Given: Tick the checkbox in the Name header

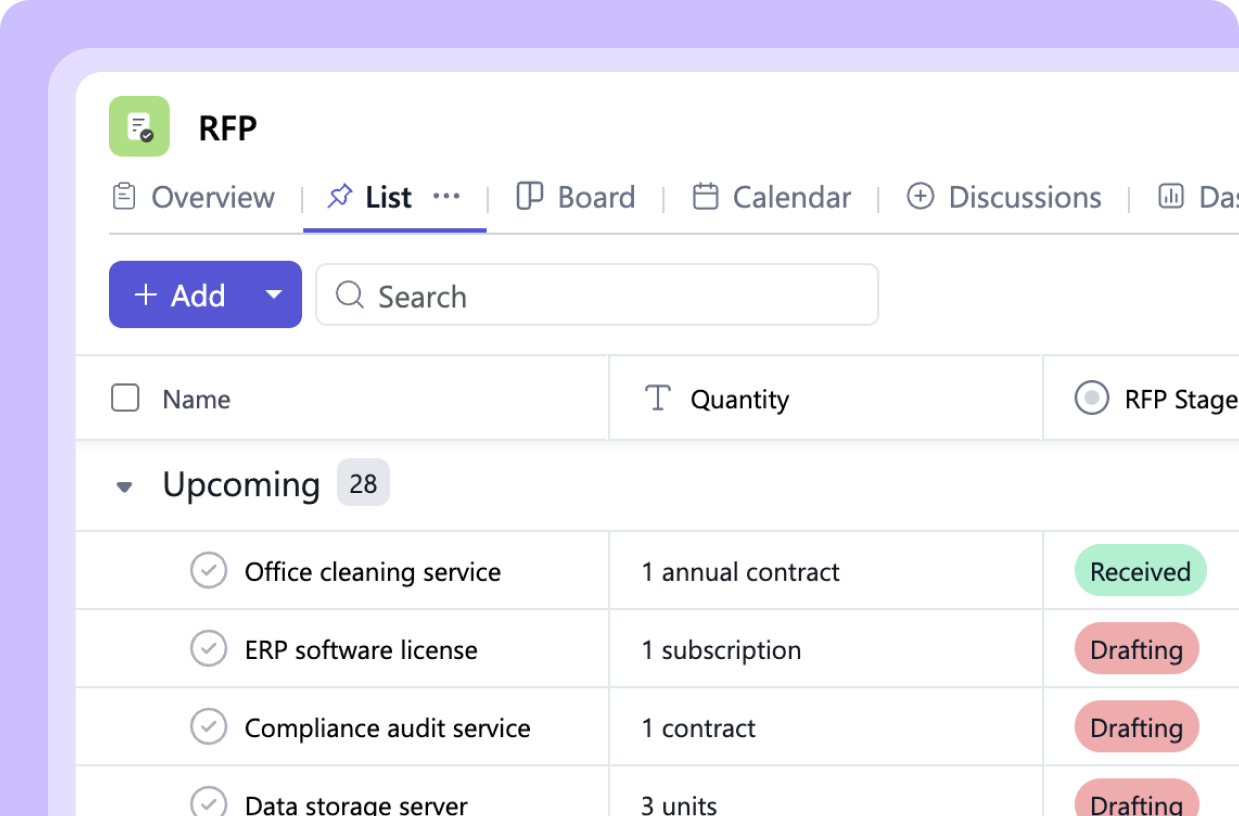Looking at the screenshot, I should pyautogui.click(x=124, y=397).
